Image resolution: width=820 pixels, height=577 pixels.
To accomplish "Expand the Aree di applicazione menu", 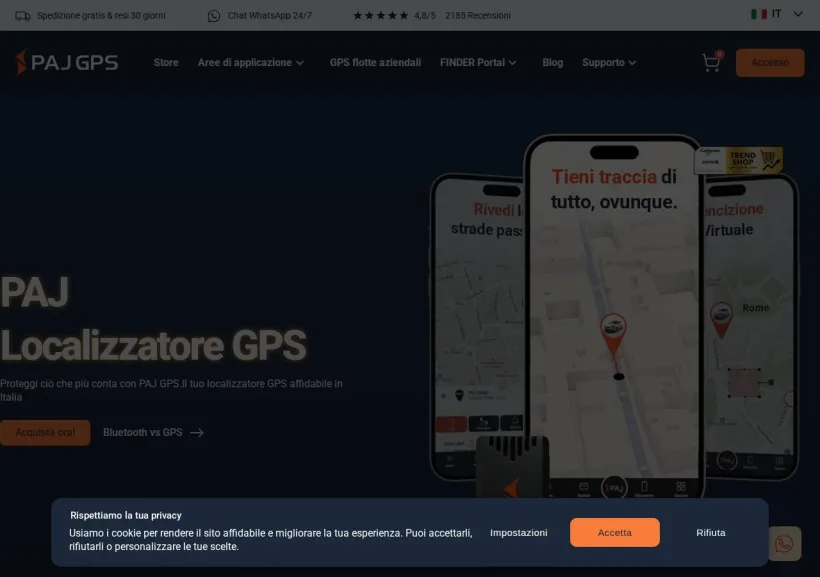I will point(250,62).
